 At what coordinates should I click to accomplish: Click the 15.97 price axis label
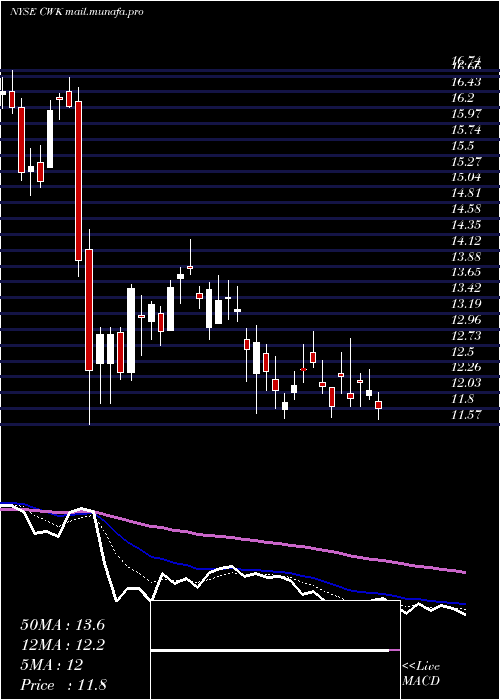pyautogui.click(x=466, y=114)
